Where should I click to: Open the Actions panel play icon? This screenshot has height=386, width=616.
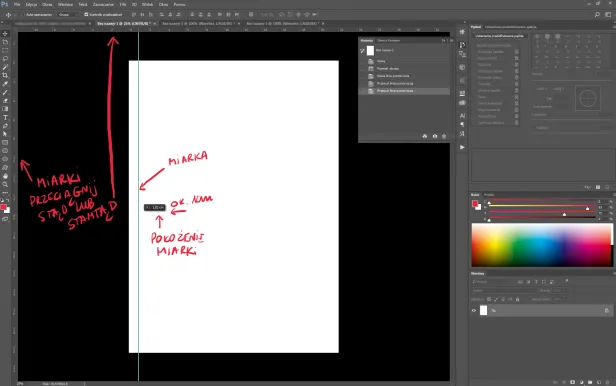coord(462,147)
